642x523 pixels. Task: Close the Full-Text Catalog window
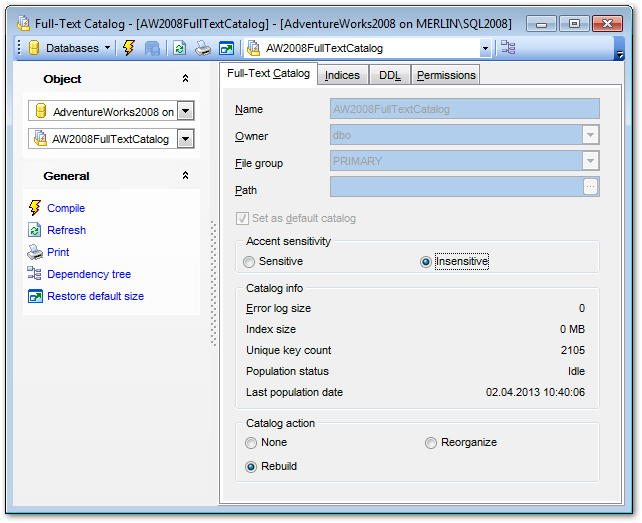point(607,24)
